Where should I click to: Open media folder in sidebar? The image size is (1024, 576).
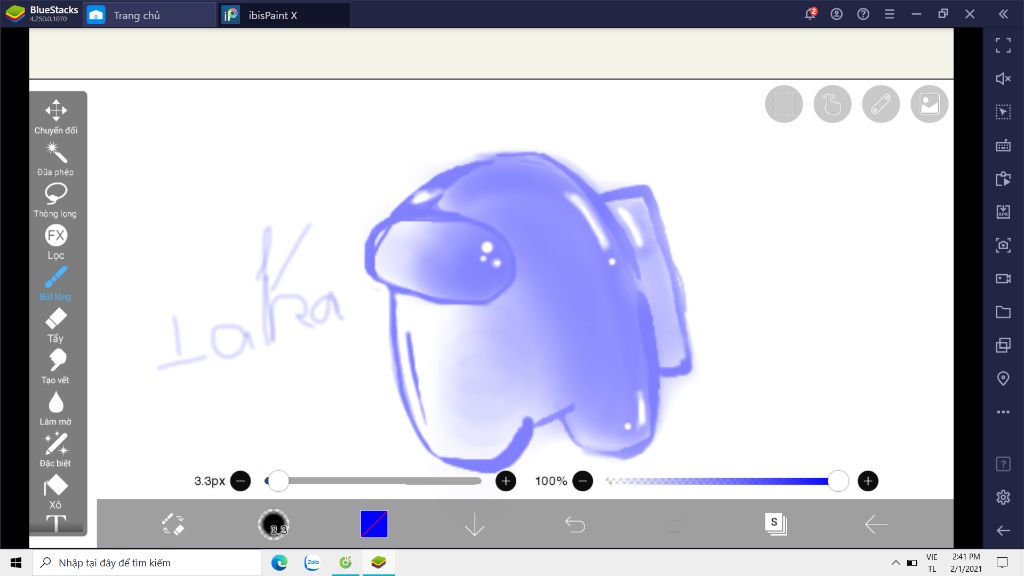[x=1003, y=312]
